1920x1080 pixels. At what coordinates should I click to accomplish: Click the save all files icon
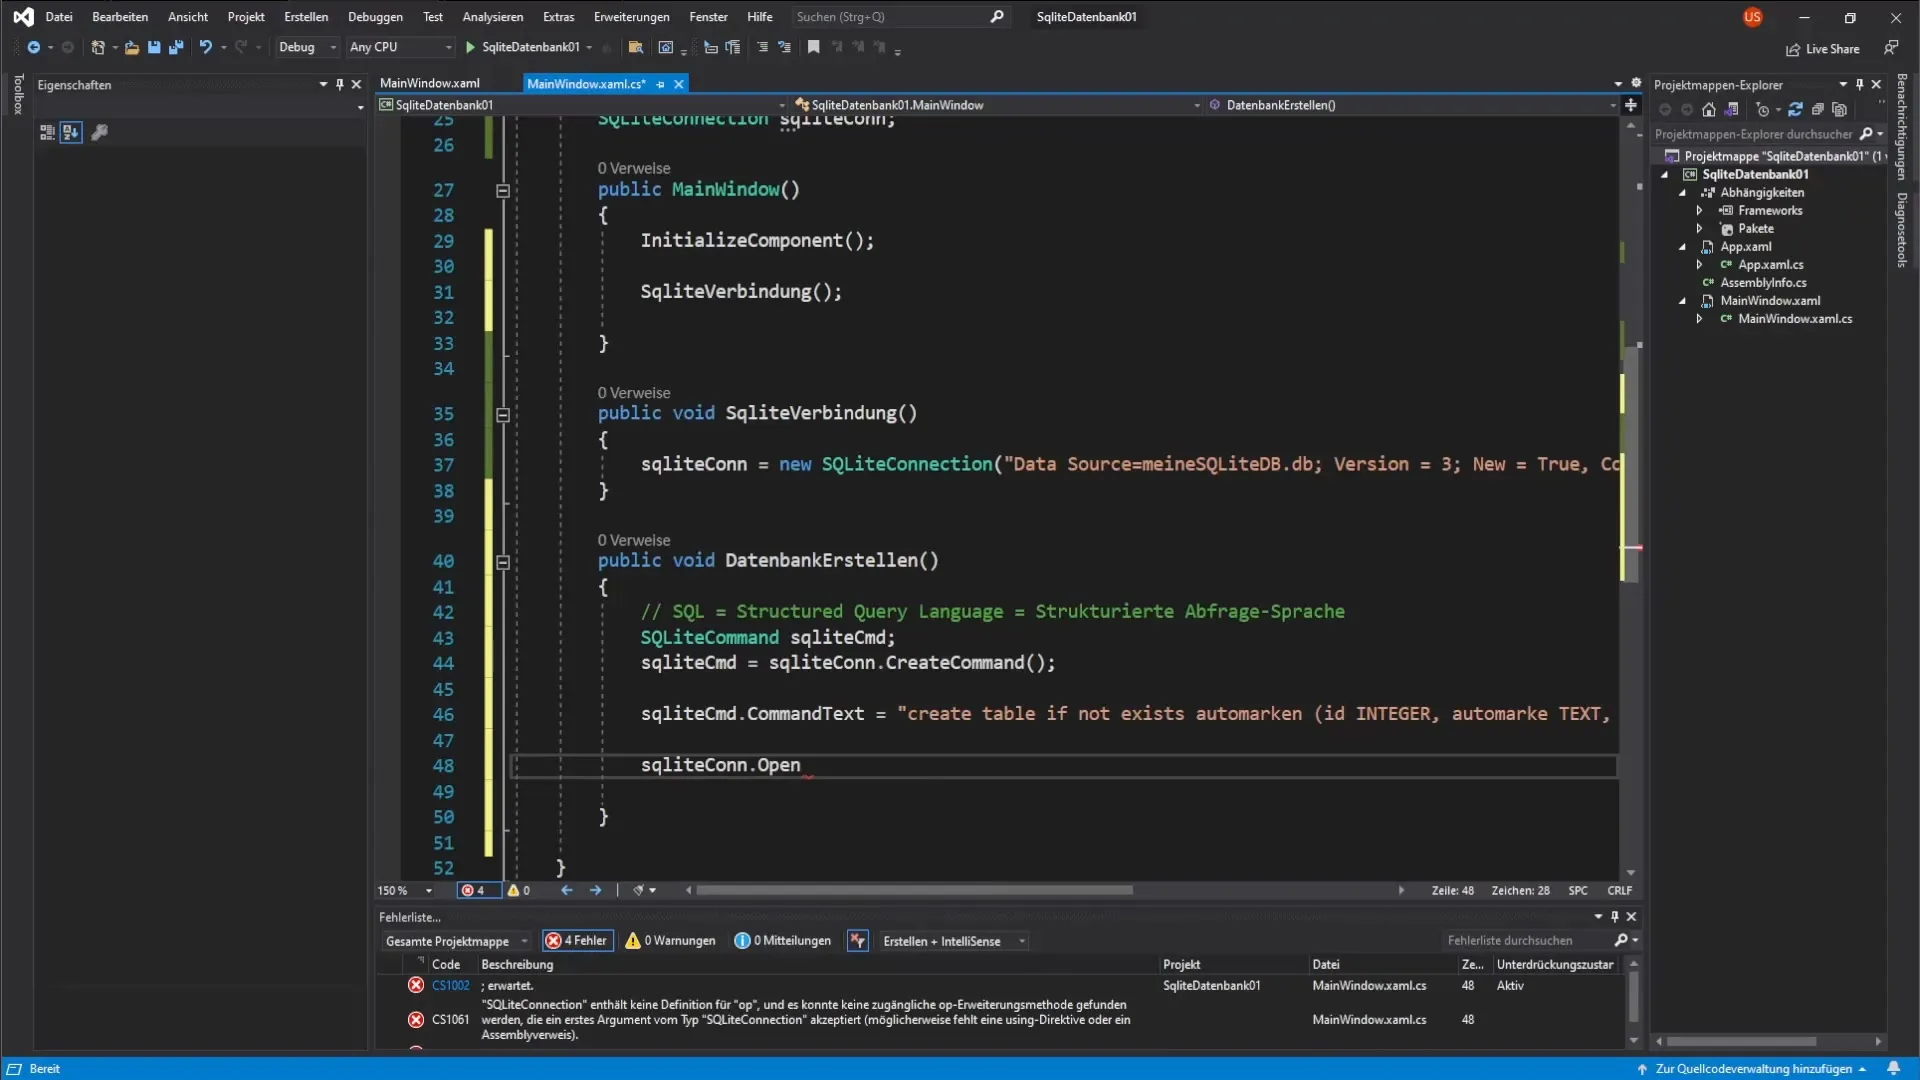[176, 47]
